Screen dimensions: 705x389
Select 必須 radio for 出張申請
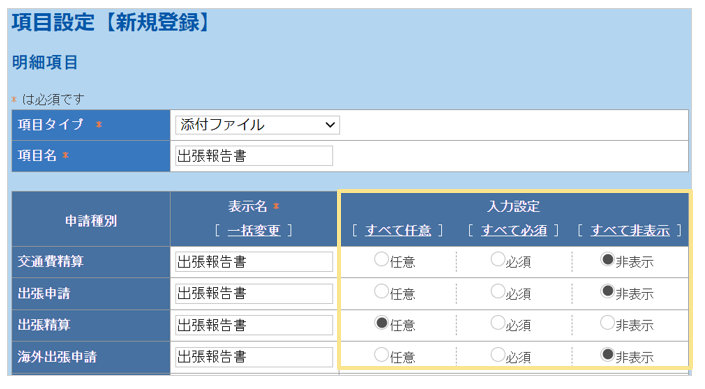click(498, 291)
